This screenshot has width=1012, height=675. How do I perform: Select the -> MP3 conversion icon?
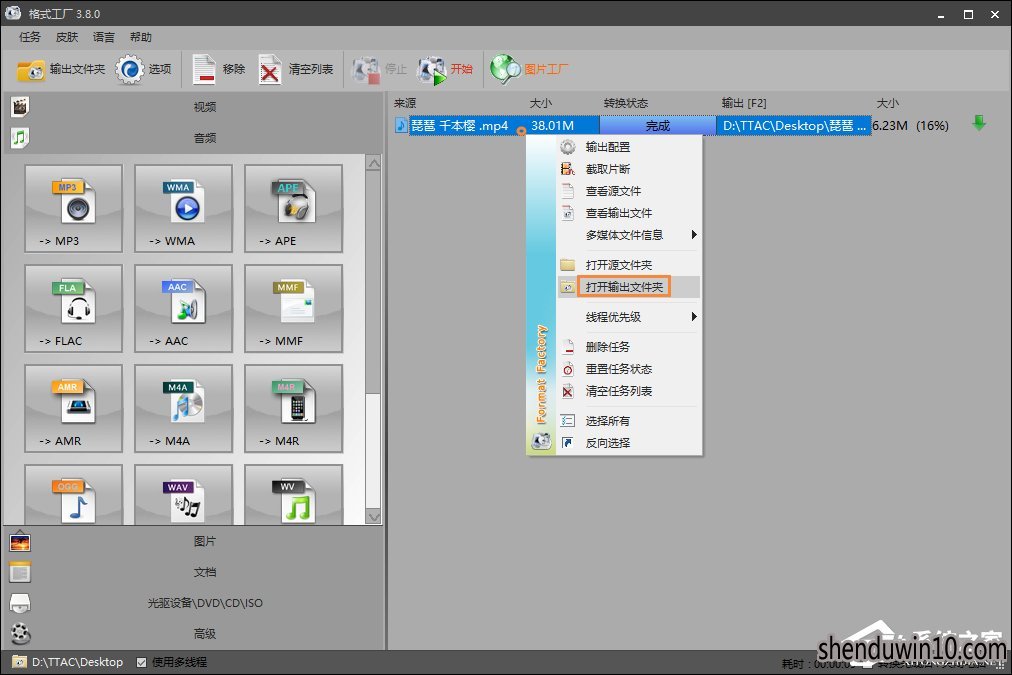pos(74,208)
